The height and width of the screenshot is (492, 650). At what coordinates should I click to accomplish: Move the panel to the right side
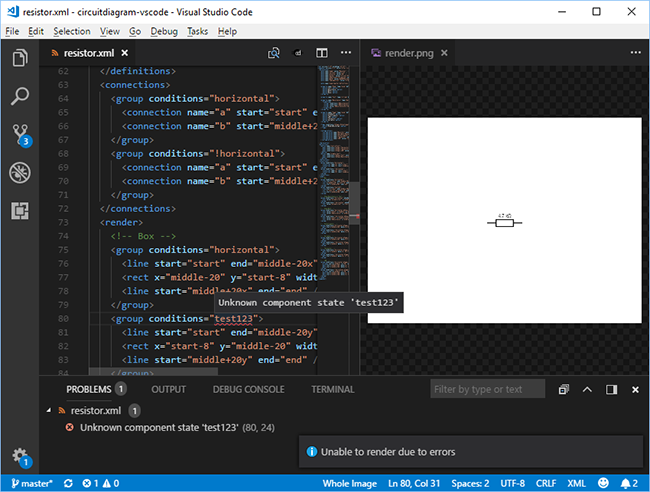pyautogui.click(x=611, y=389)
